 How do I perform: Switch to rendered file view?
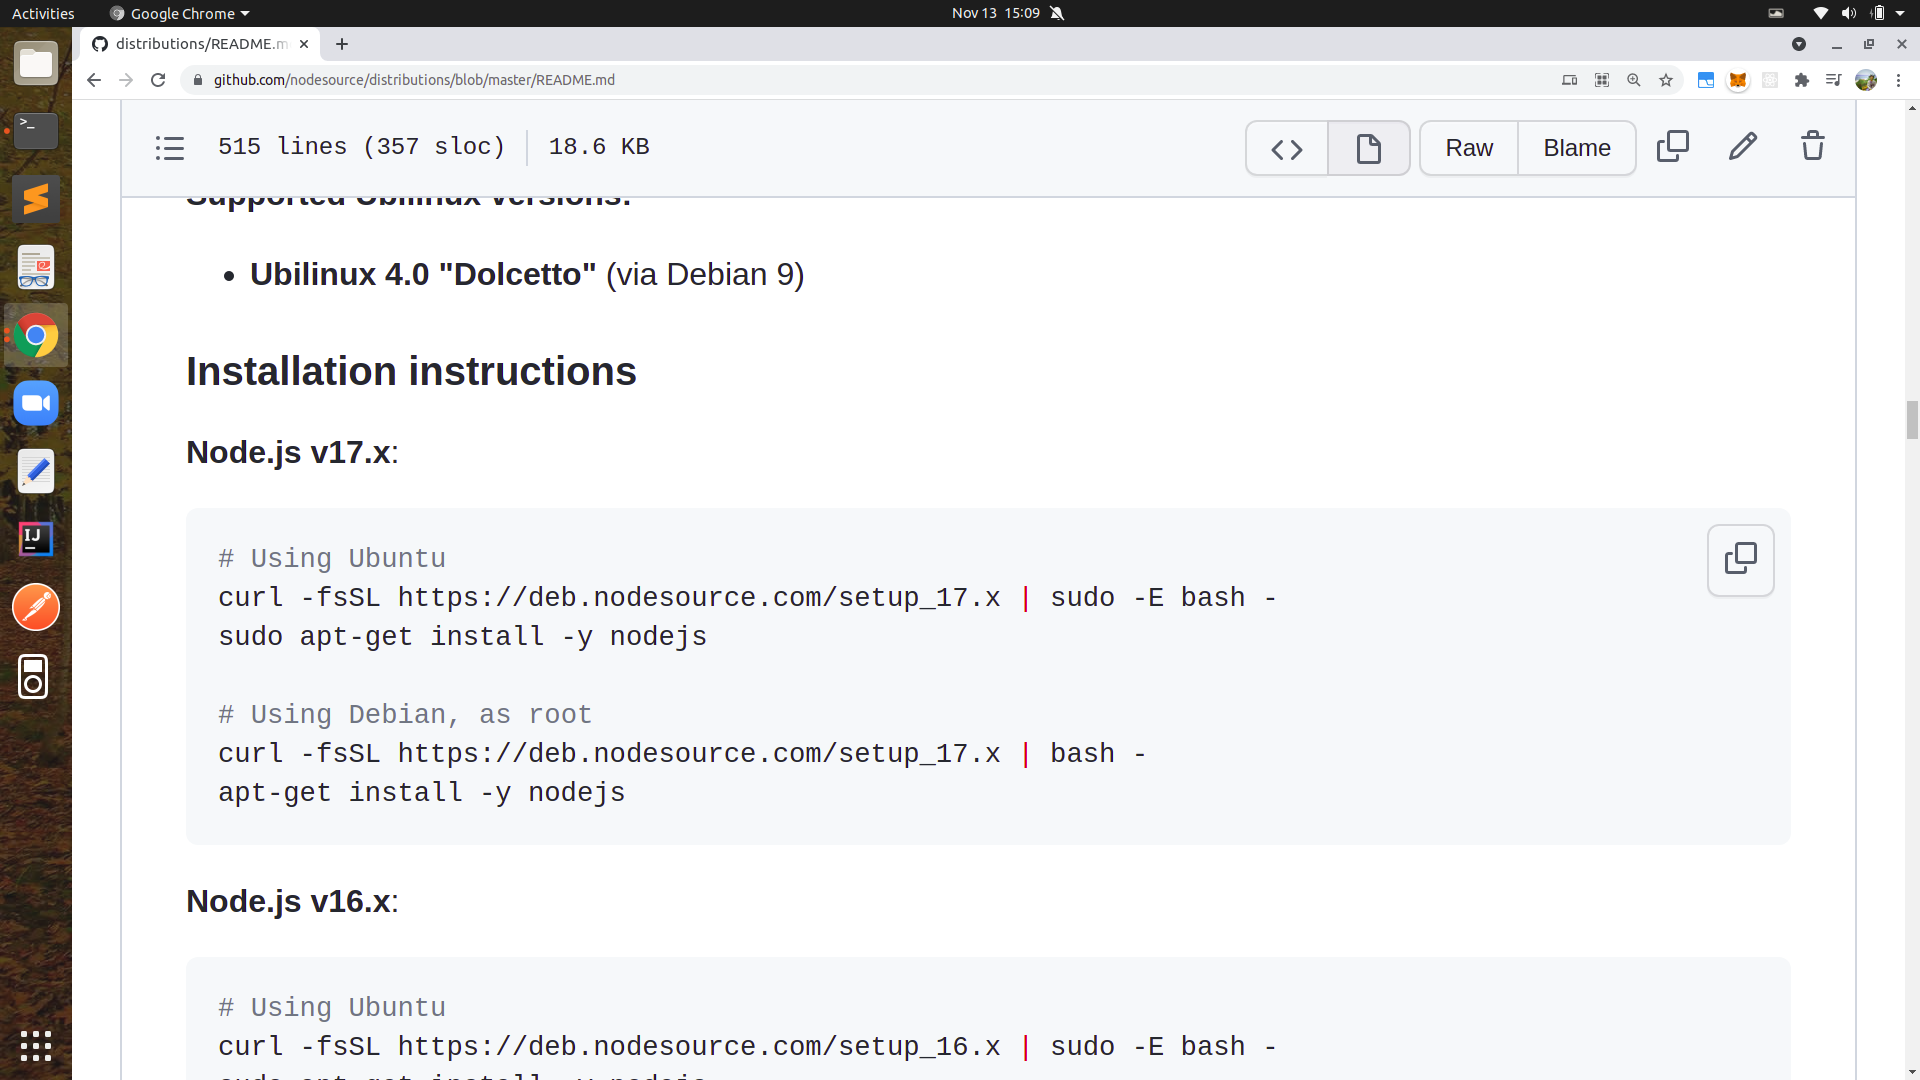tap(1368, 148)
